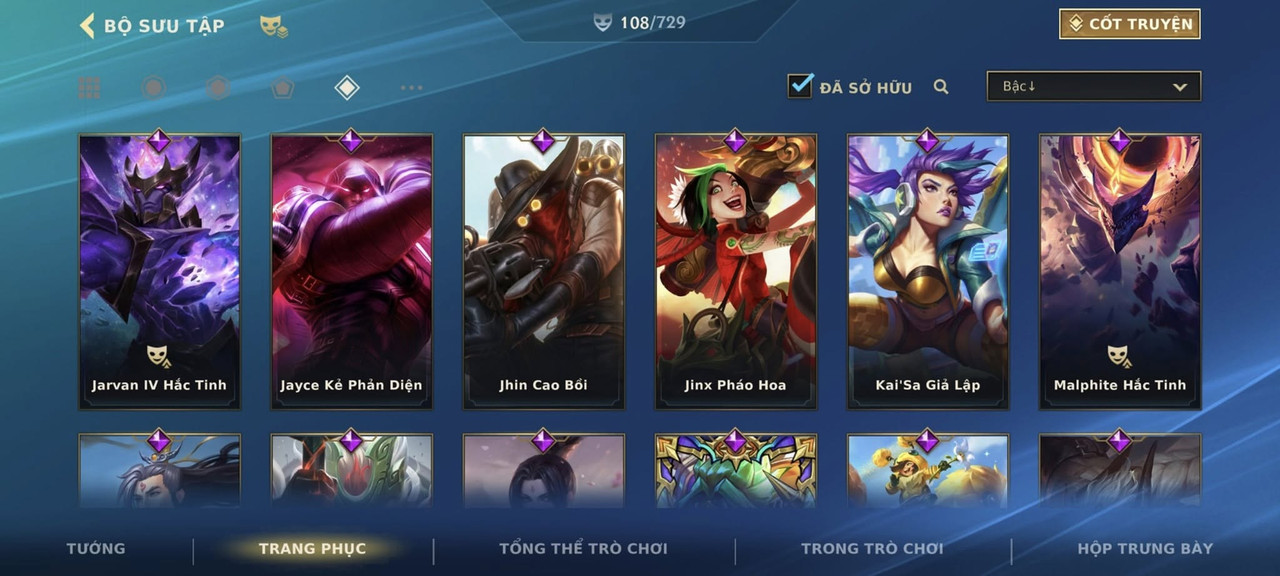Open the Jinx Pháo Hoa skin card
Image resolution: width=1280 pixels, height=576 pixels.
click(736, 272)
